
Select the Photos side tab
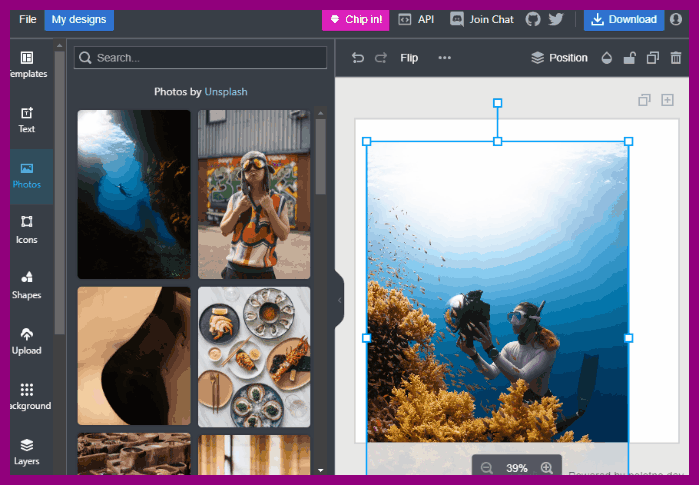coord(27,176)
